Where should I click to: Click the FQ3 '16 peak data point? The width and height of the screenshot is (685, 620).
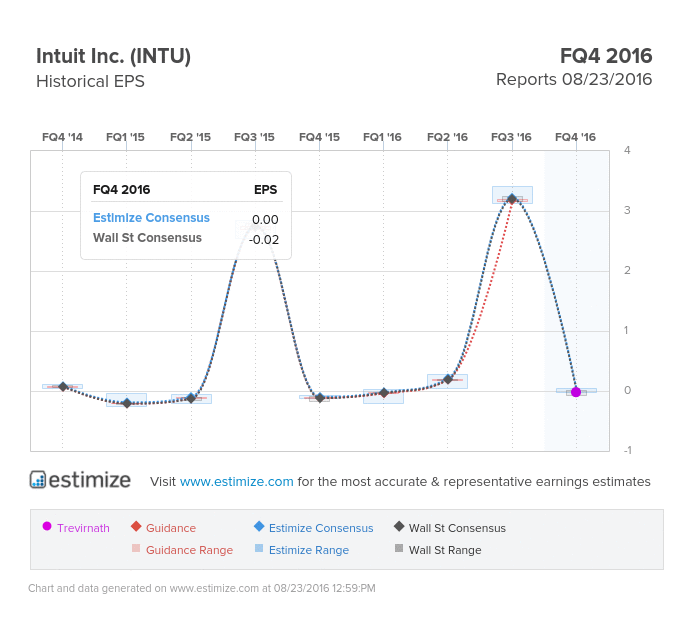point(512,199)
